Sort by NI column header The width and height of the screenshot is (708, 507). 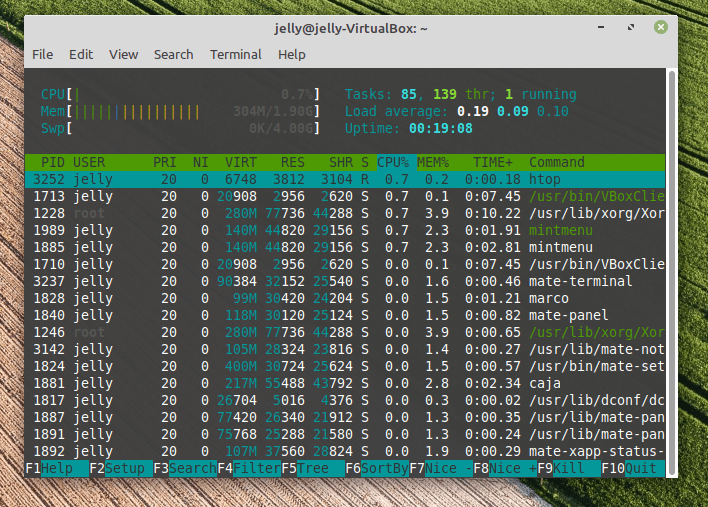tap(200, 162)
